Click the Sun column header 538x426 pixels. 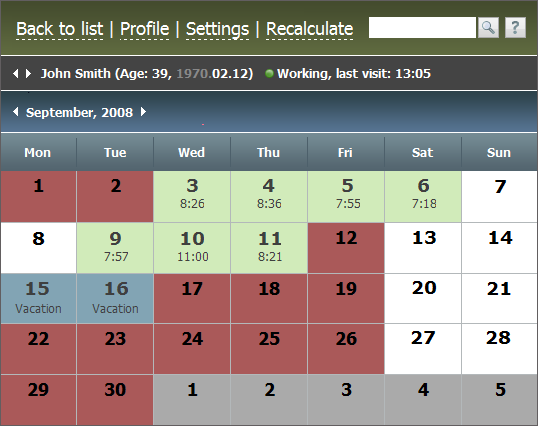tap(499, 152)
